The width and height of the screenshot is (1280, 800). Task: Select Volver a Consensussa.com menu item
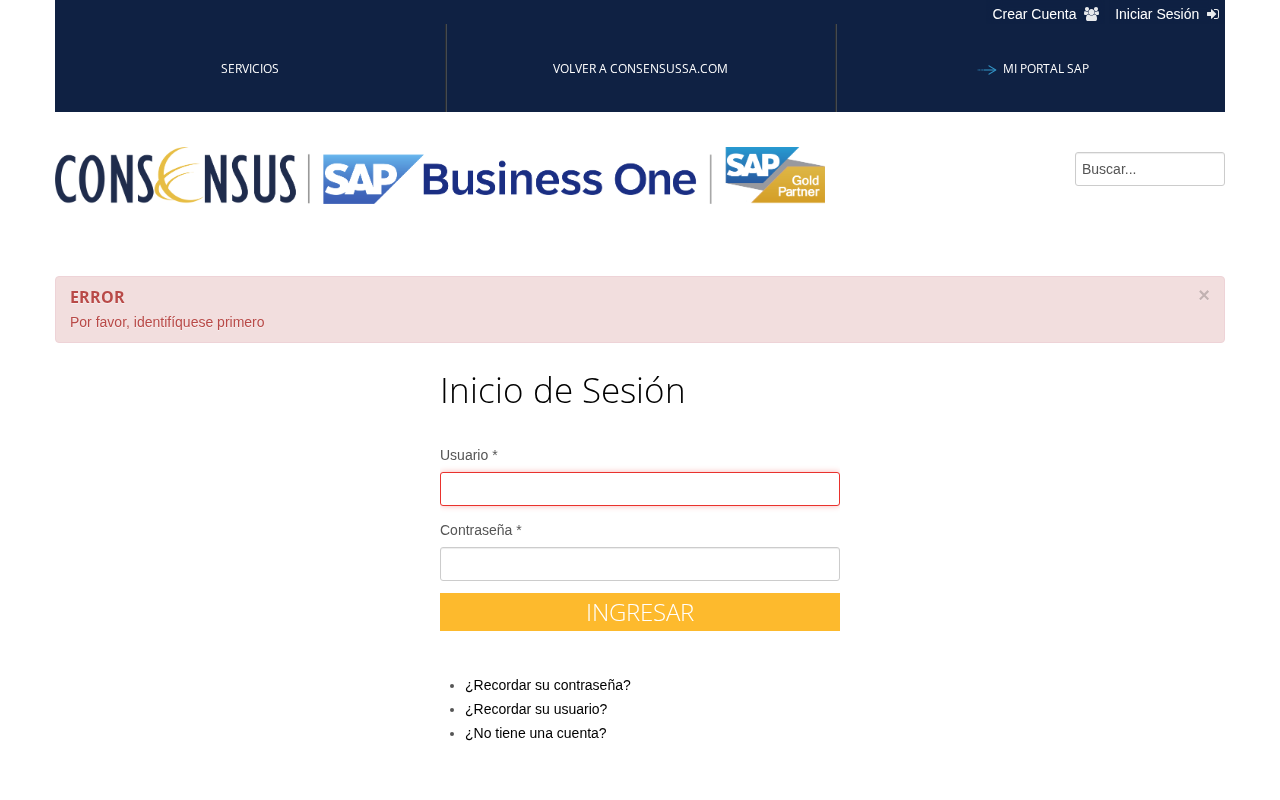point(640,69)
